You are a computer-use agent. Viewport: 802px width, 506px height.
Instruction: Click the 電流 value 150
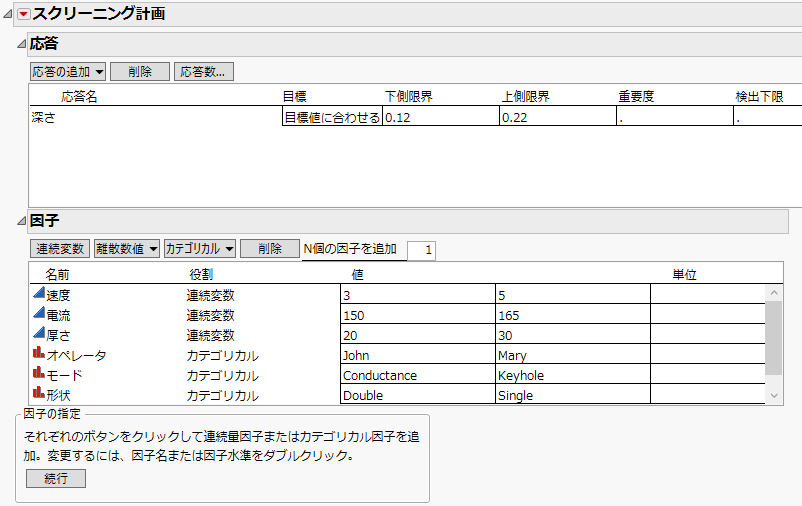click(x=417, y=315)
